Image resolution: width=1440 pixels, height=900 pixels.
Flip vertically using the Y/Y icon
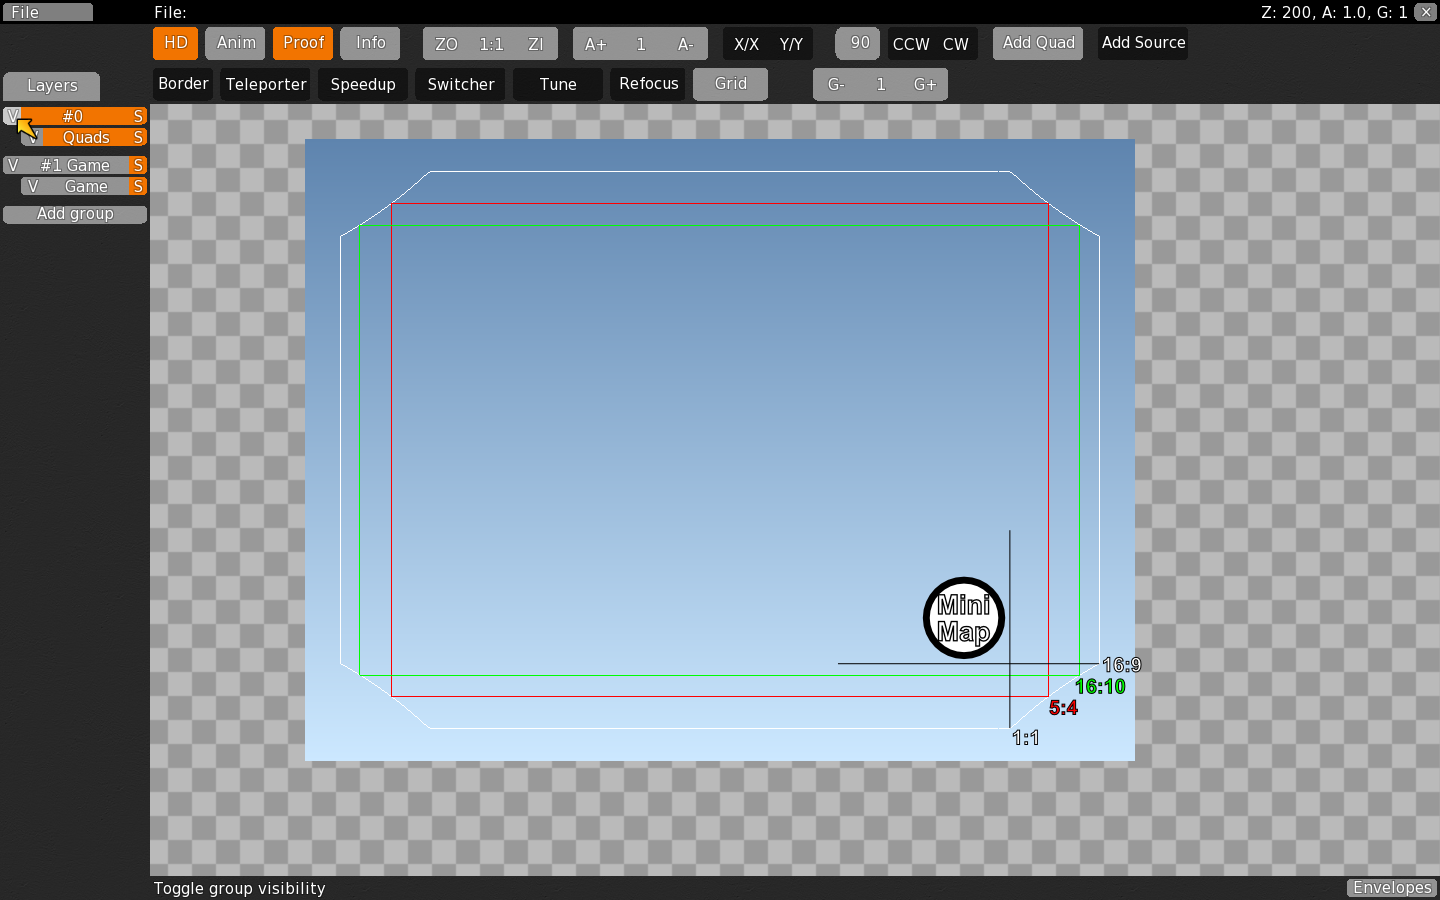791,44
